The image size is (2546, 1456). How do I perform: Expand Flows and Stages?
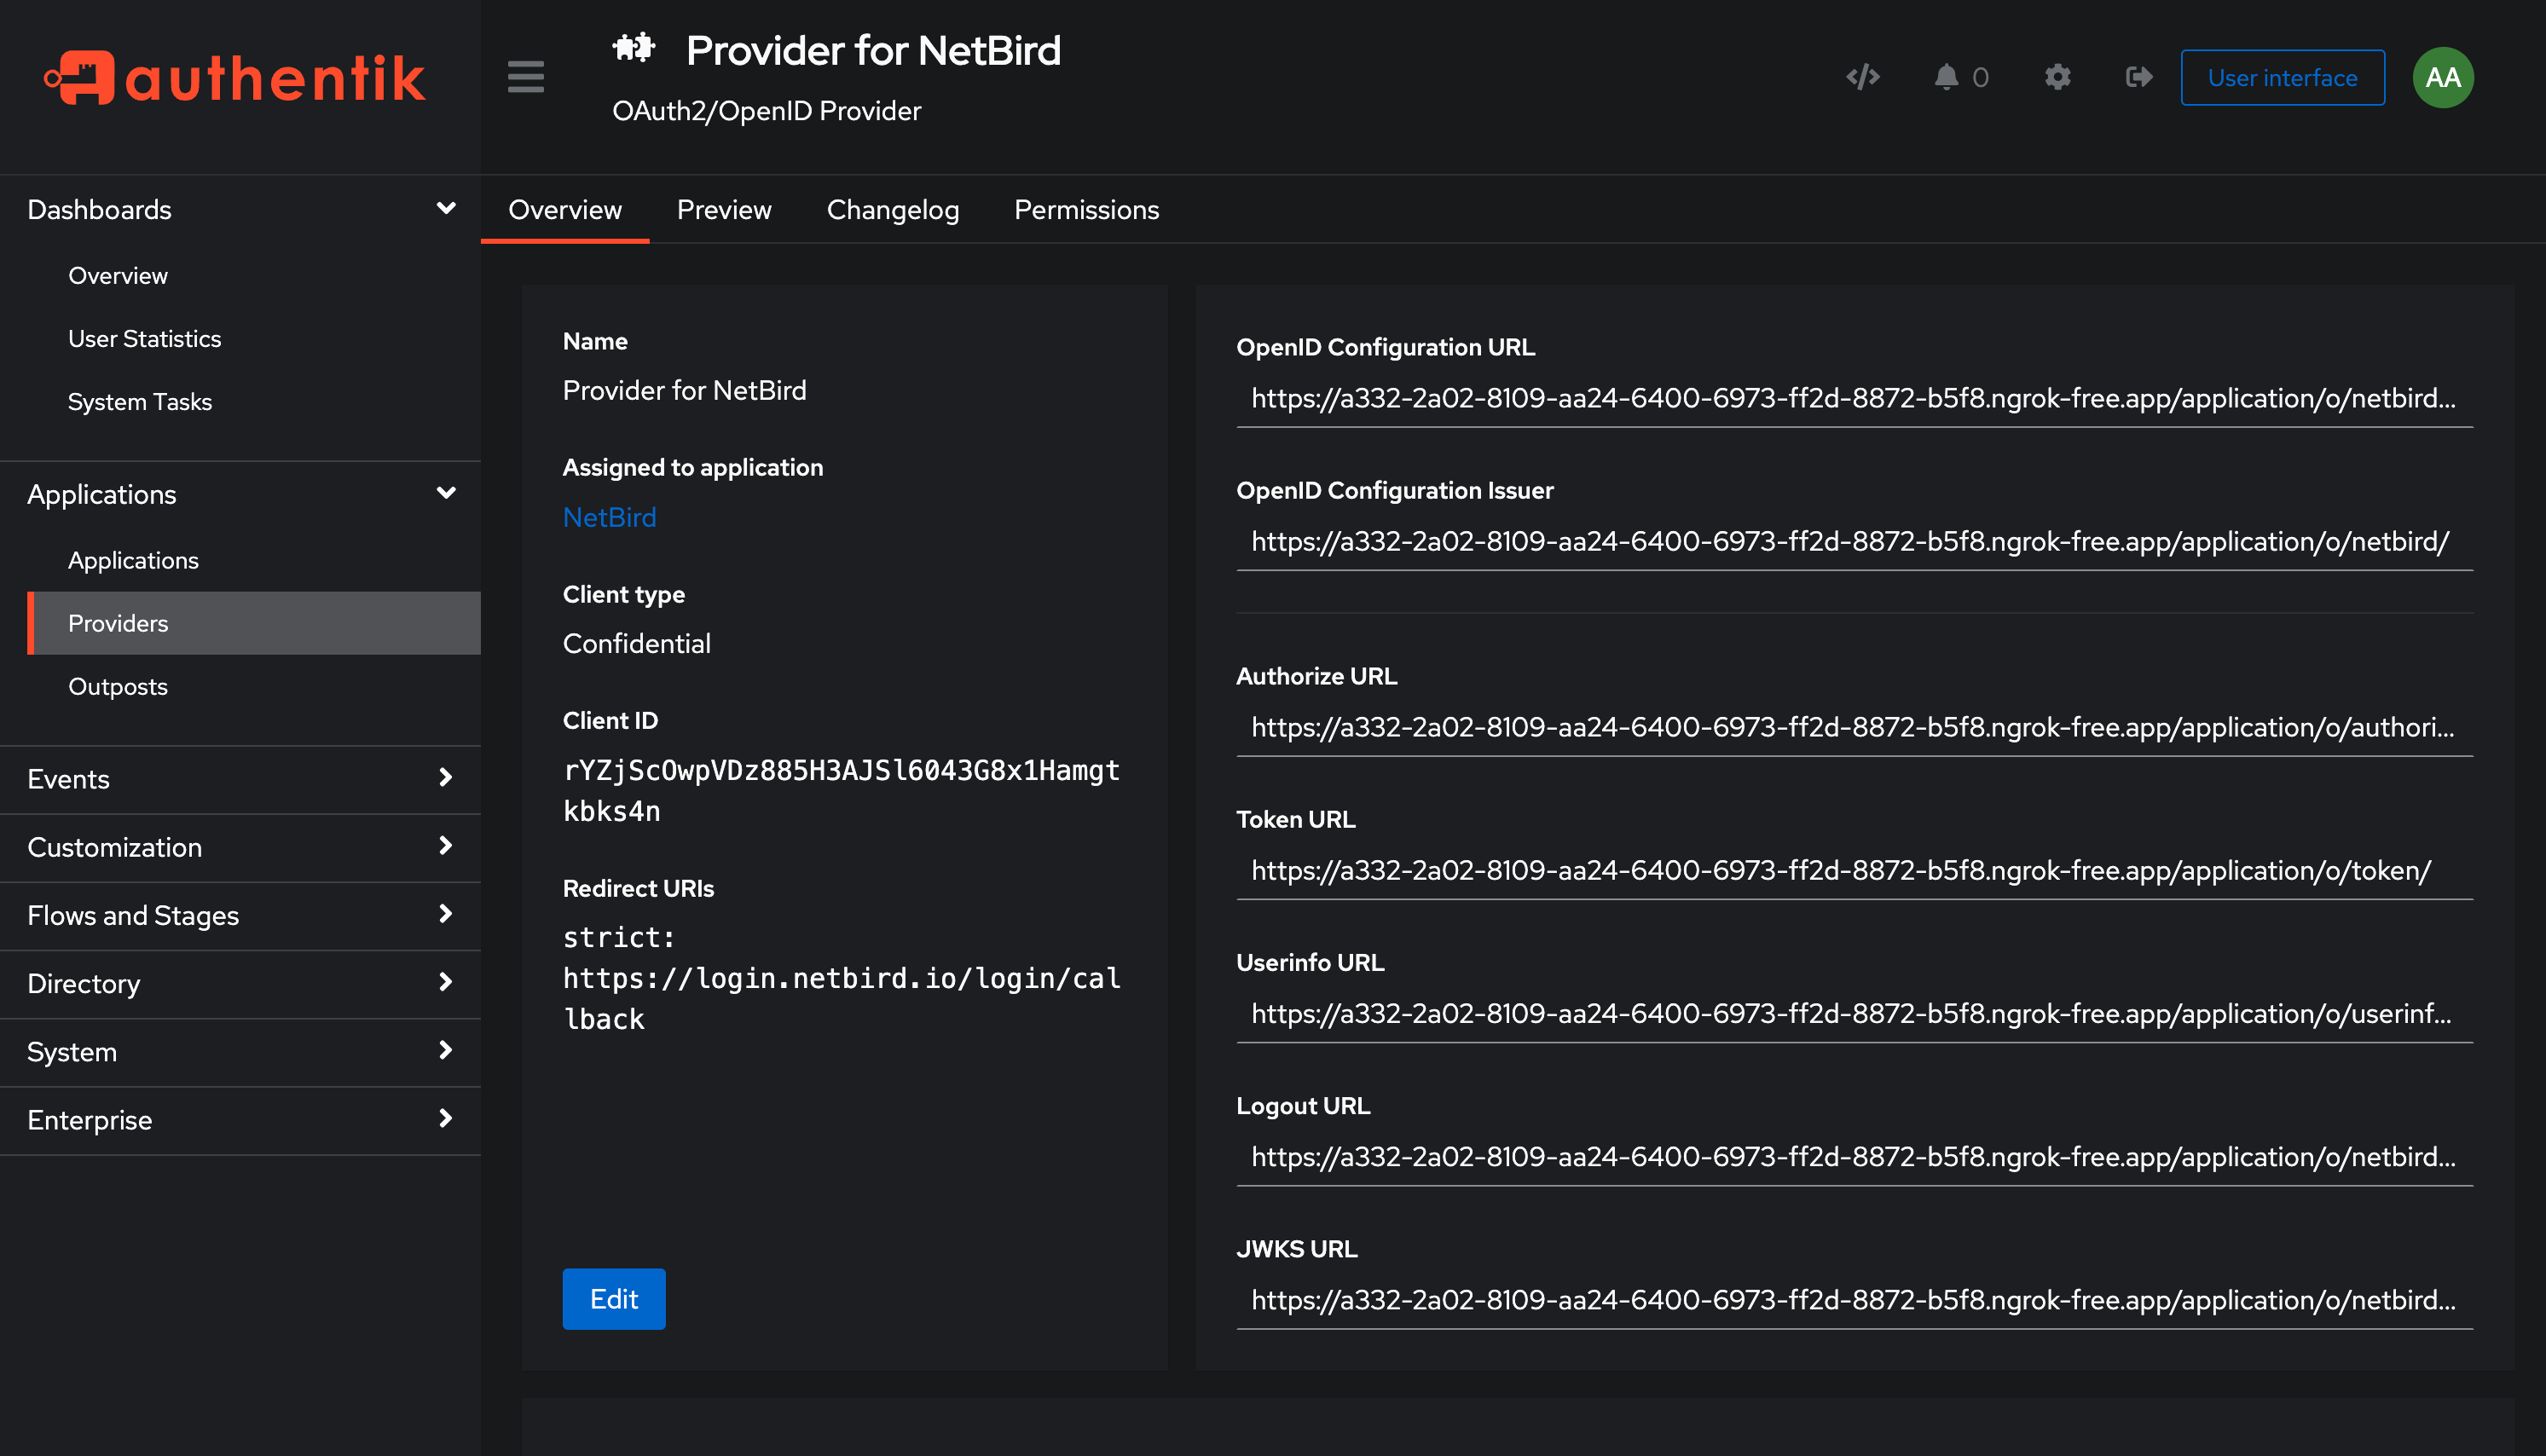(446, 915)
